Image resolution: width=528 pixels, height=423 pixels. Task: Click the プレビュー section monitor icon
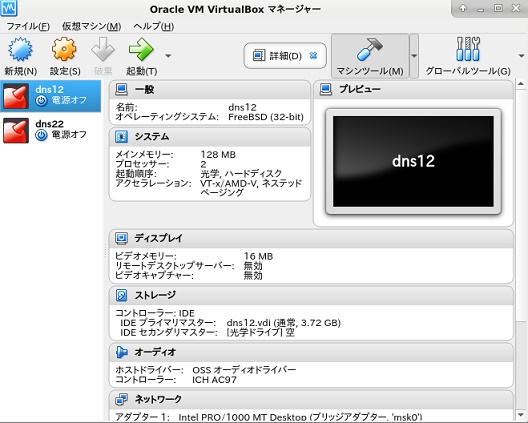pyautogui.click(x=326, y=89)
